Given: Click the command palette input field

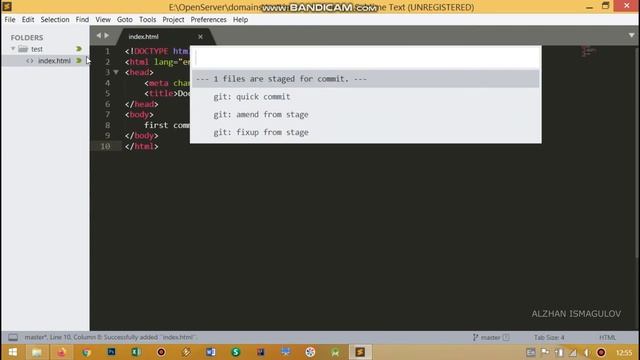Looking at the screenshot, I should (365, 59).
